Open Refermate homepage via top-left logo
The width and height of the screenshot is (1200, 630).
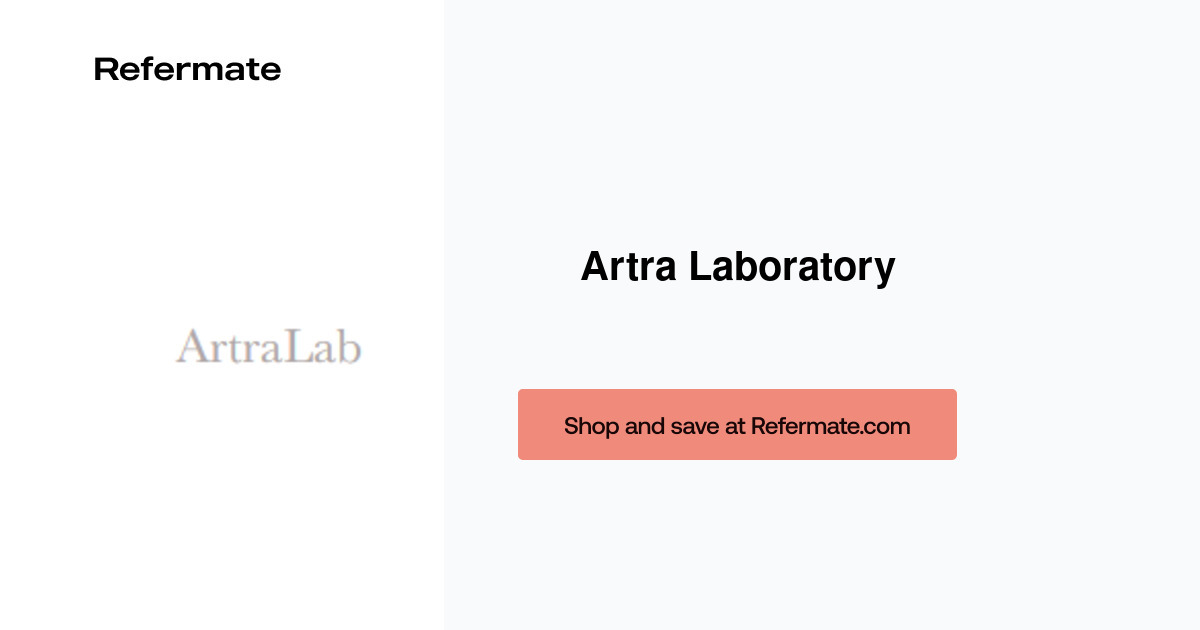tap(187, 68)
